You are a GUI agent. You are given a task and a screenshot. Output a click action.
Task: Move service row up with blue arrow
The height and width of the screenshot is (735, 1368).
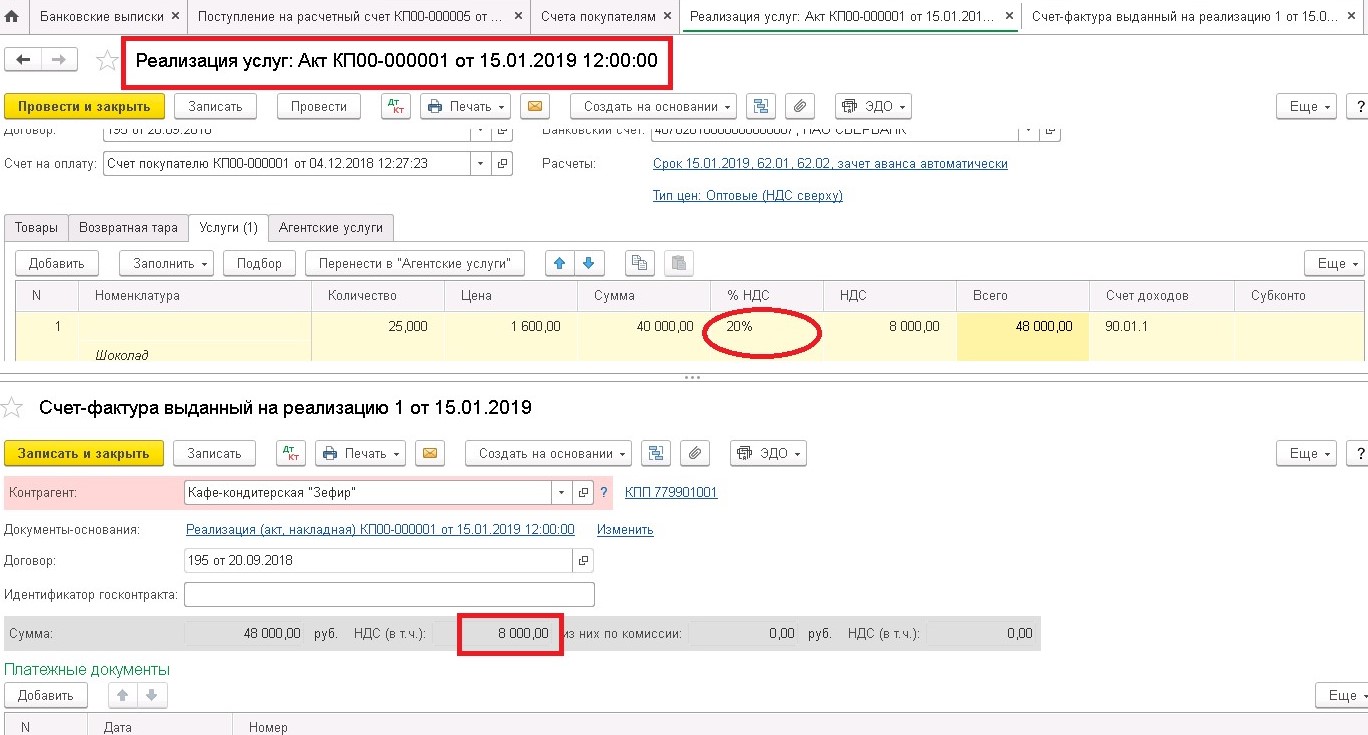tap(559, 263)
